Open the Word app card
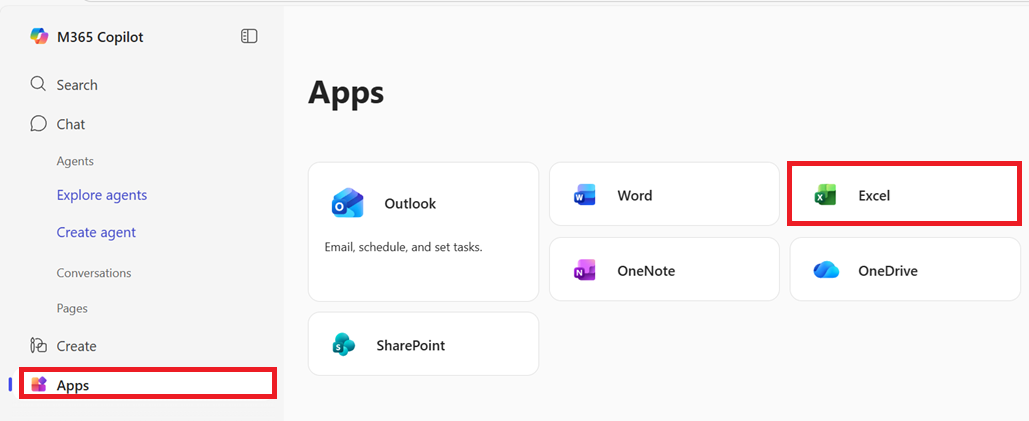The image size is (1029, 421). click(x=664, y=194)
